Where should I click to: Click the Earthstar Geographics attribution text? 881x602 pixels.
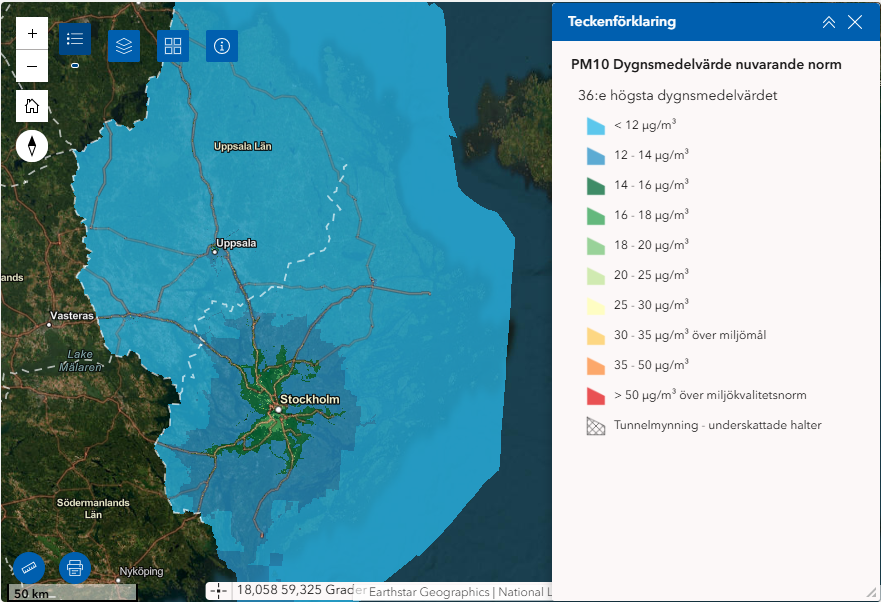tap(429, 592)
